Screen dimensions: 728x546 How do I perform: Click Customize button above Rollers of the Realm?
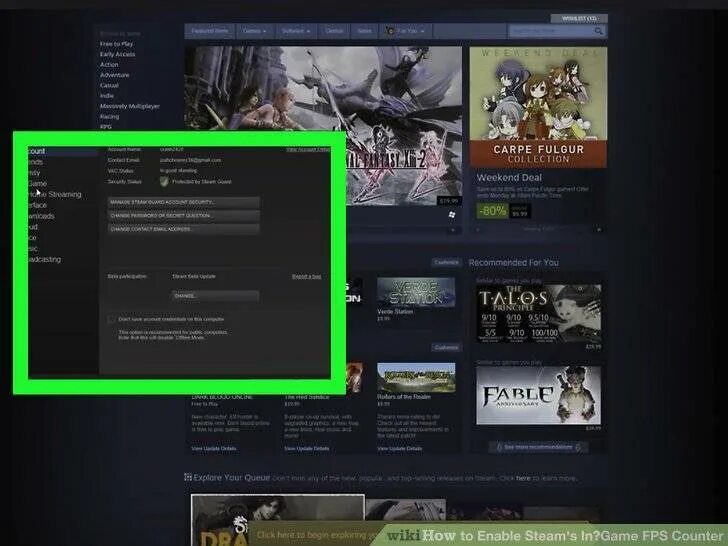pyautogui.click(x=446, y=348)
